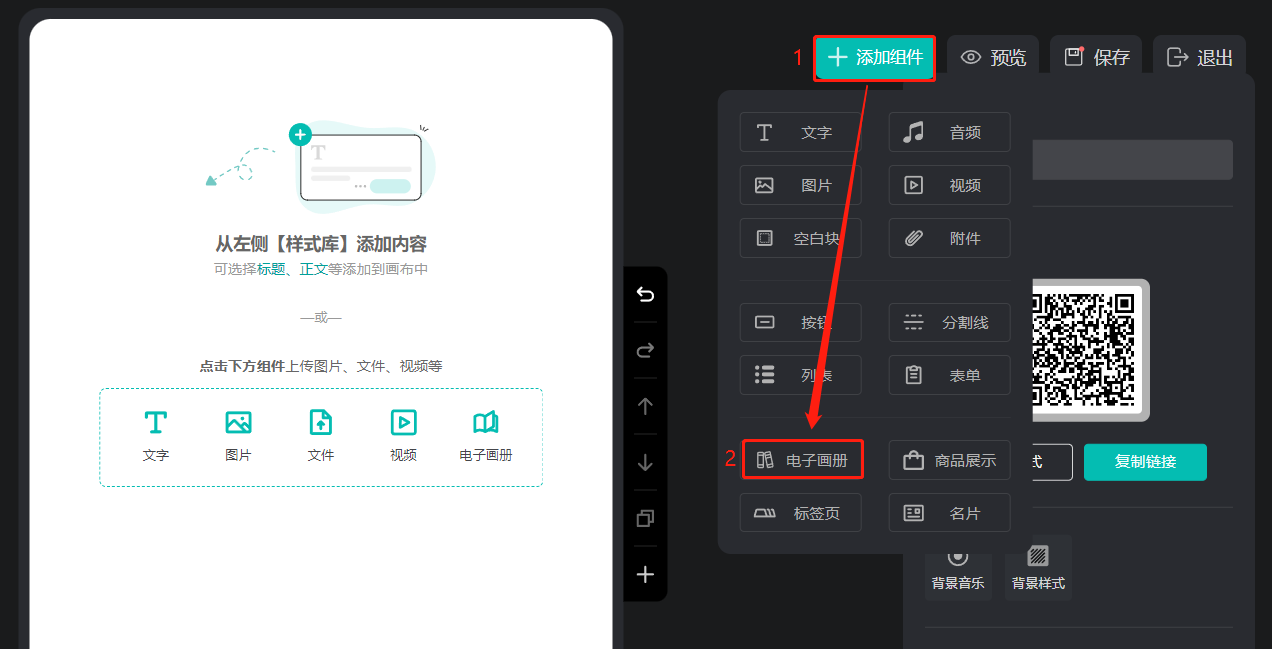
Task: Insert 分割线 divider component
Action: click(x=949, y=322)
